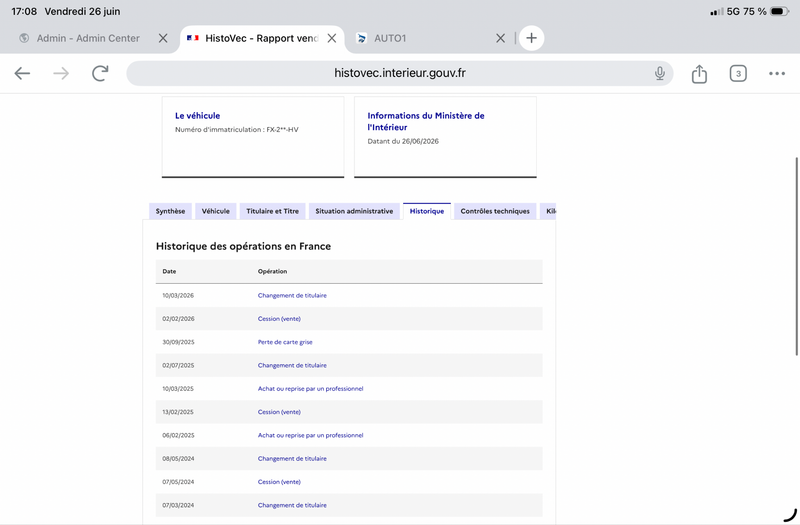Screen dimensions: 800x525
Task: Close the Admin Center tab
Action: [x=163, y=38]
